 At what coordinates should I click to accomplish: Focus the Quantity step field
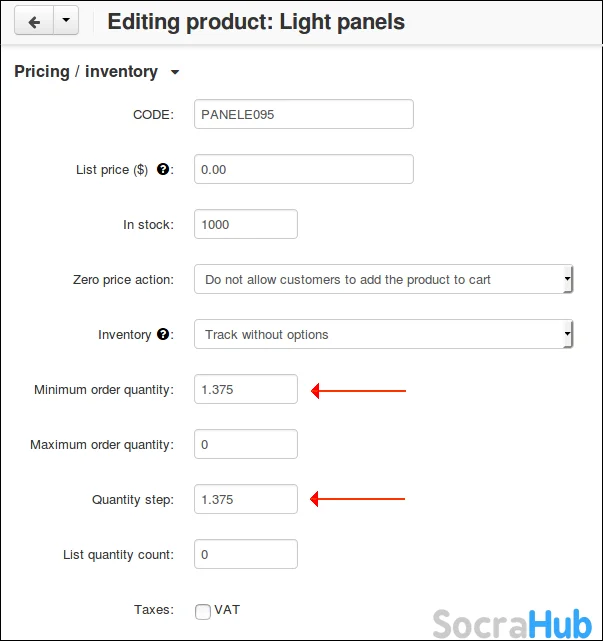[246, 499]
